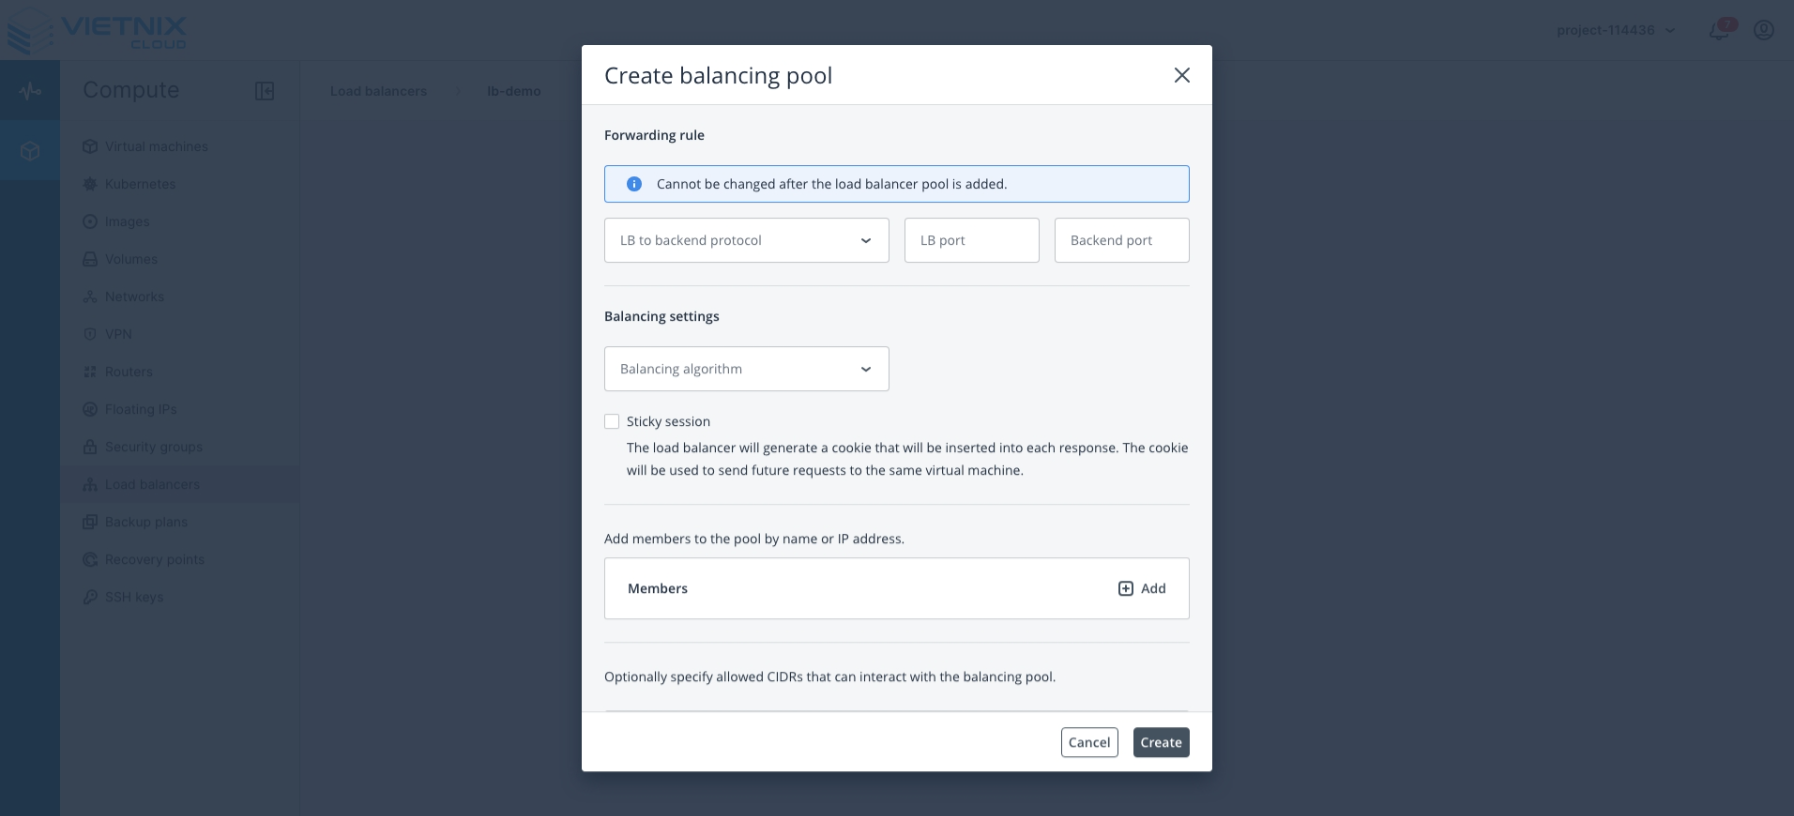
Task: Expand the project-114436 selector
Action: coord(1613,30)
